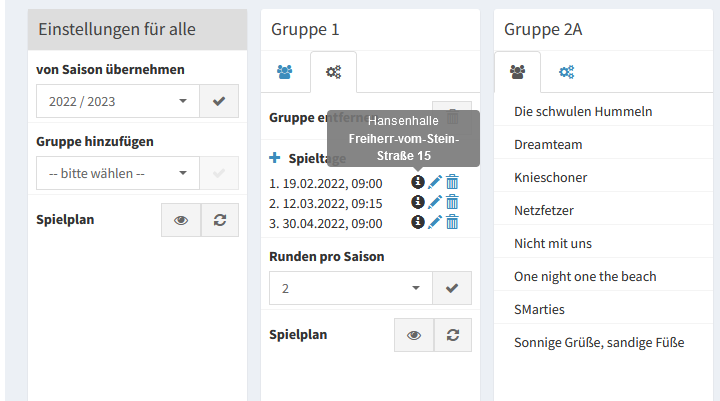Click the Gruppe 2A panel title
720x401 pixels.
(x=543, y=29)
